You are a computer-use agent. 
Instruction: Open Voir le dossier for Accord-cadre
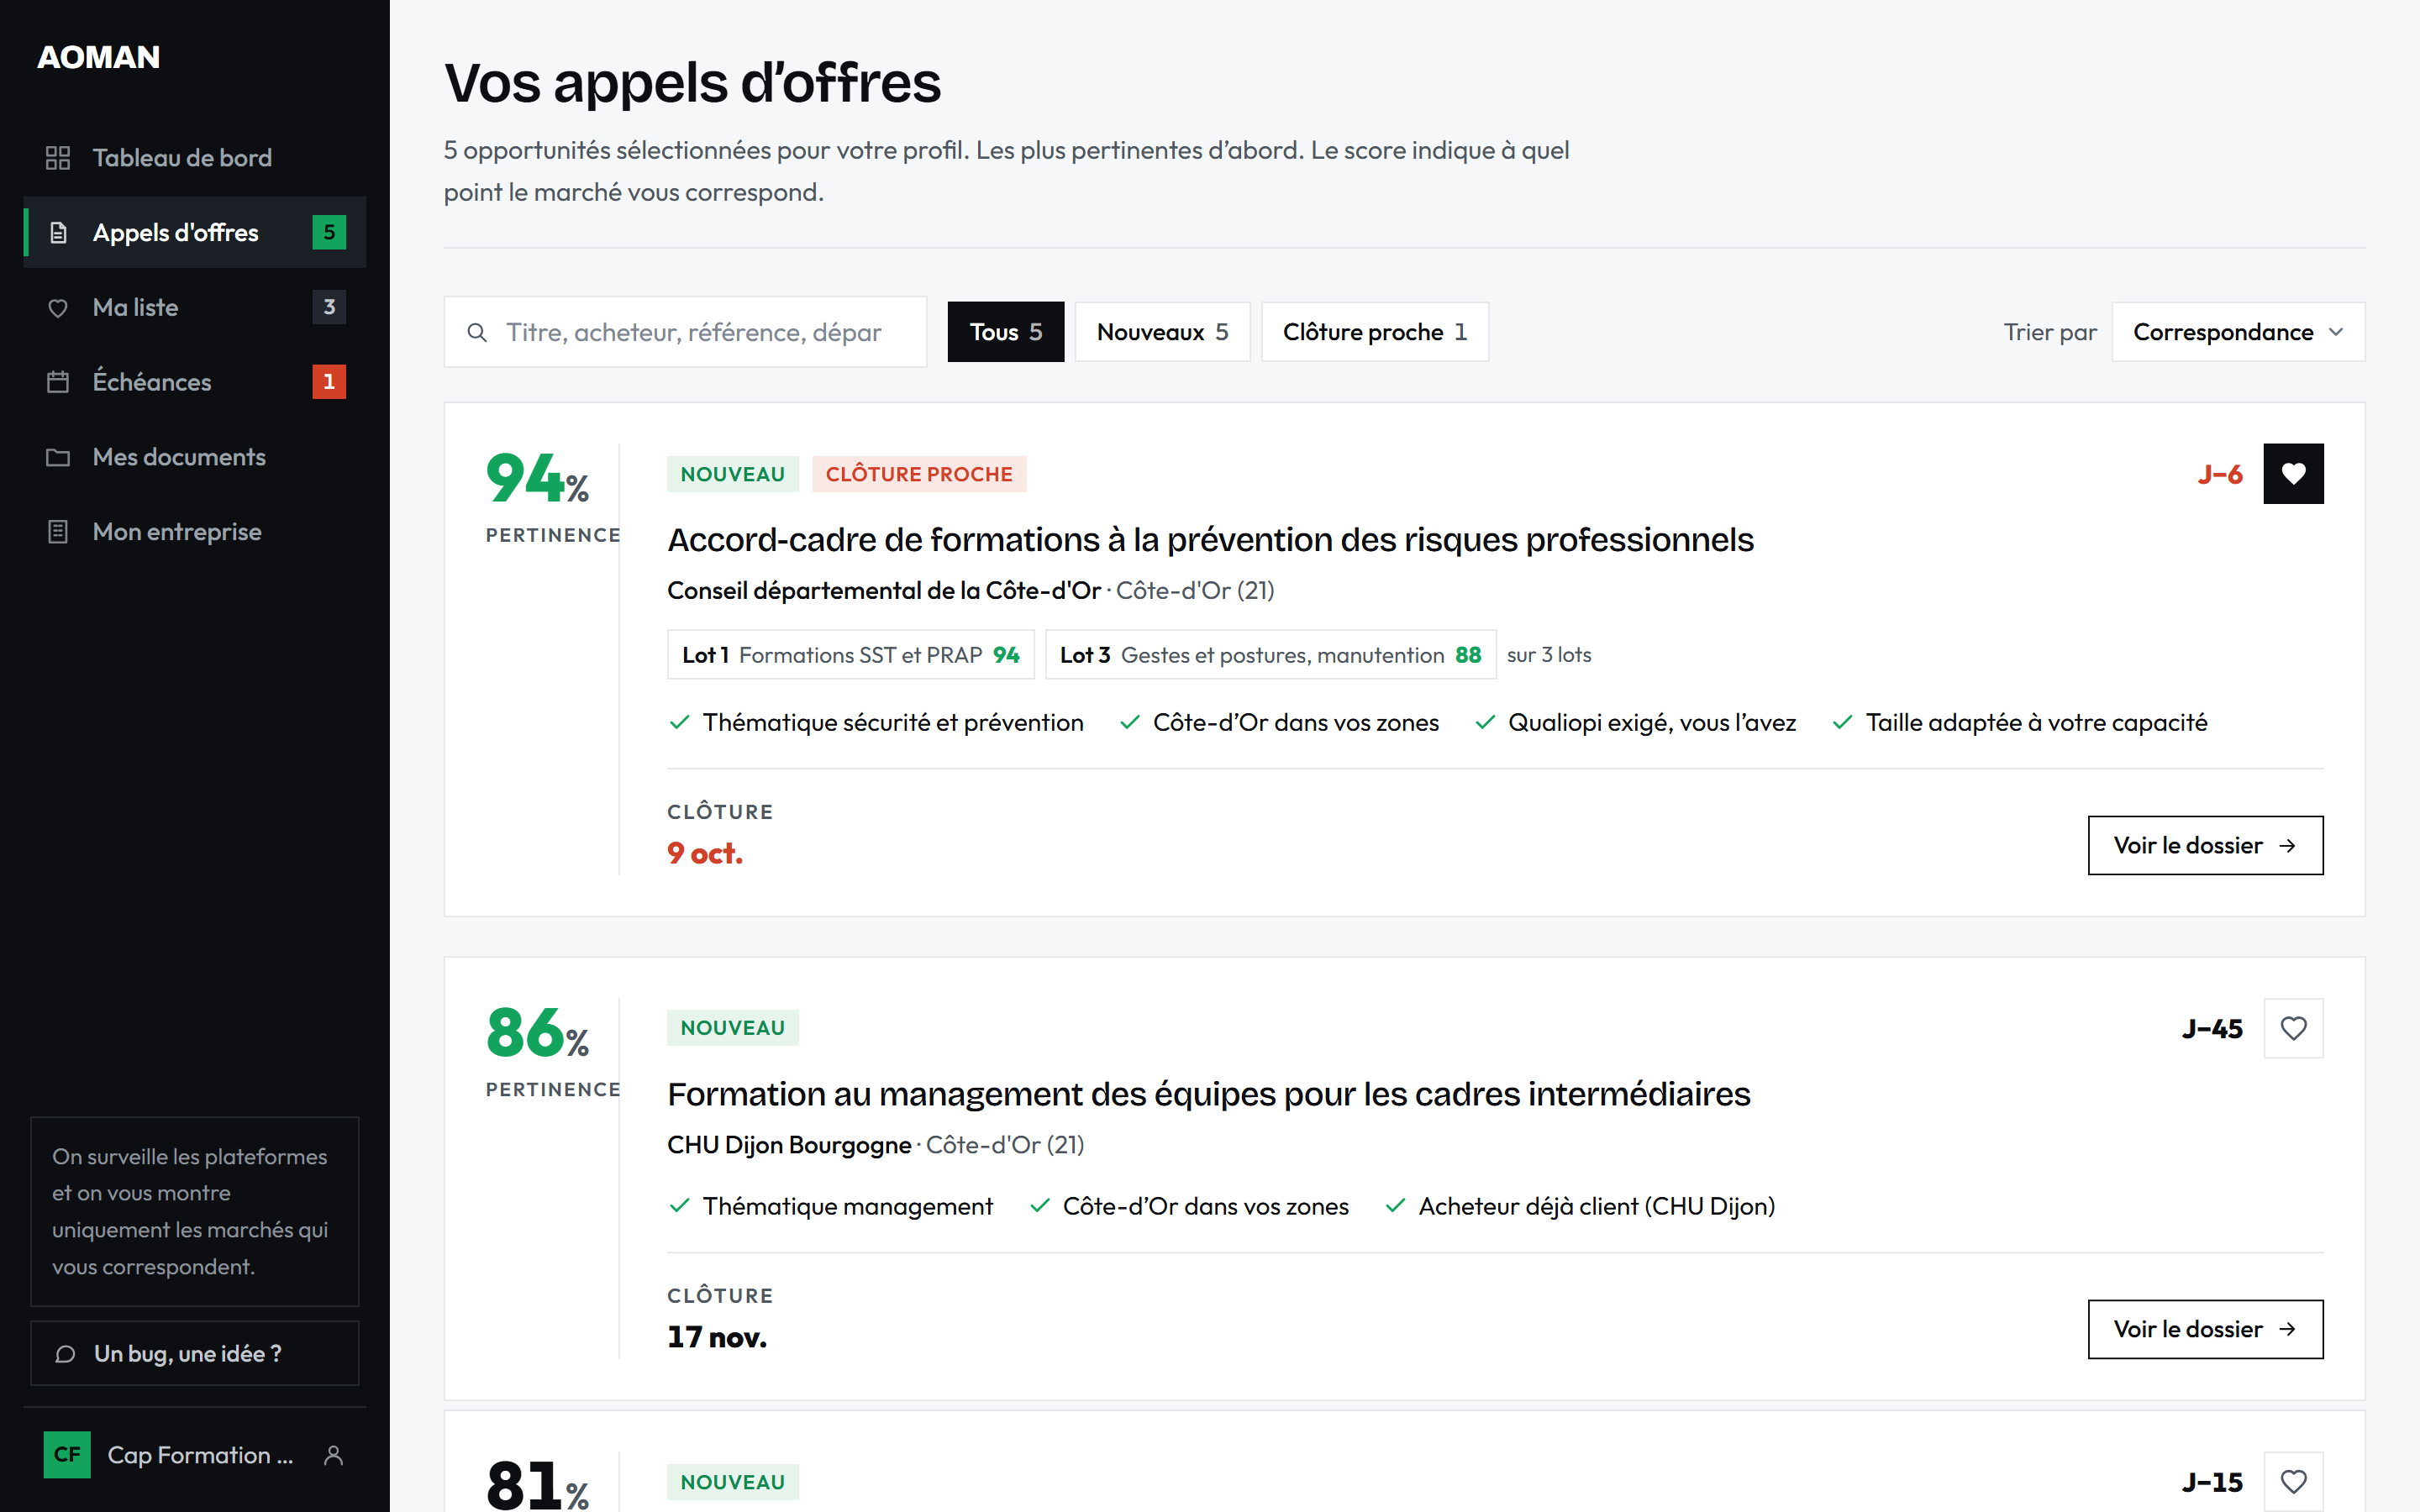point(2205,846)
